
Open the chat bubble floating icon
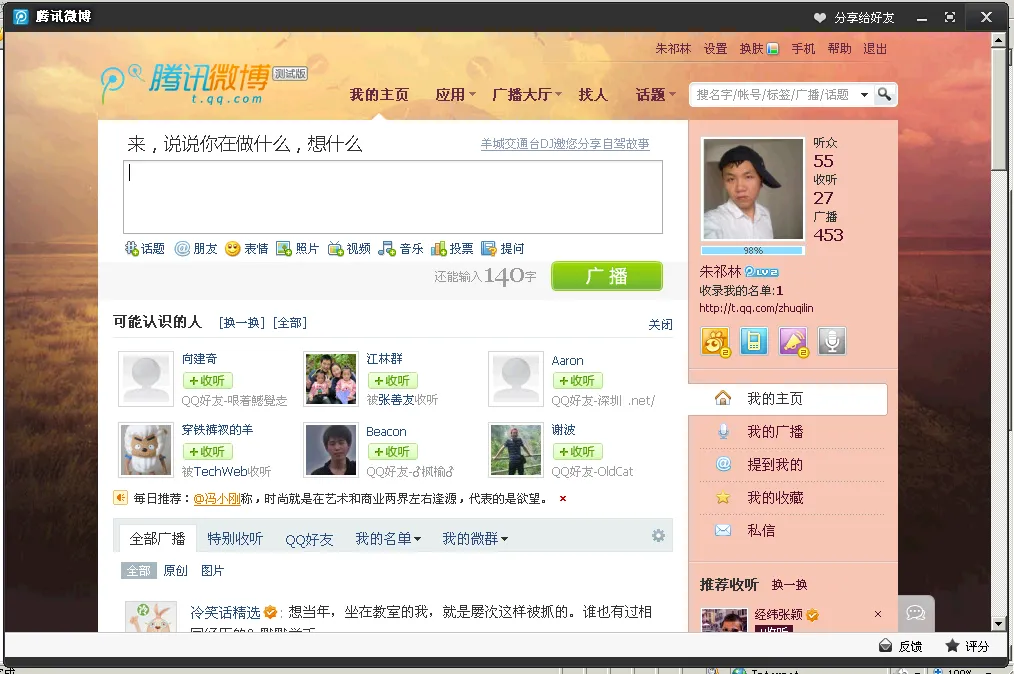[x=916, y=613]
